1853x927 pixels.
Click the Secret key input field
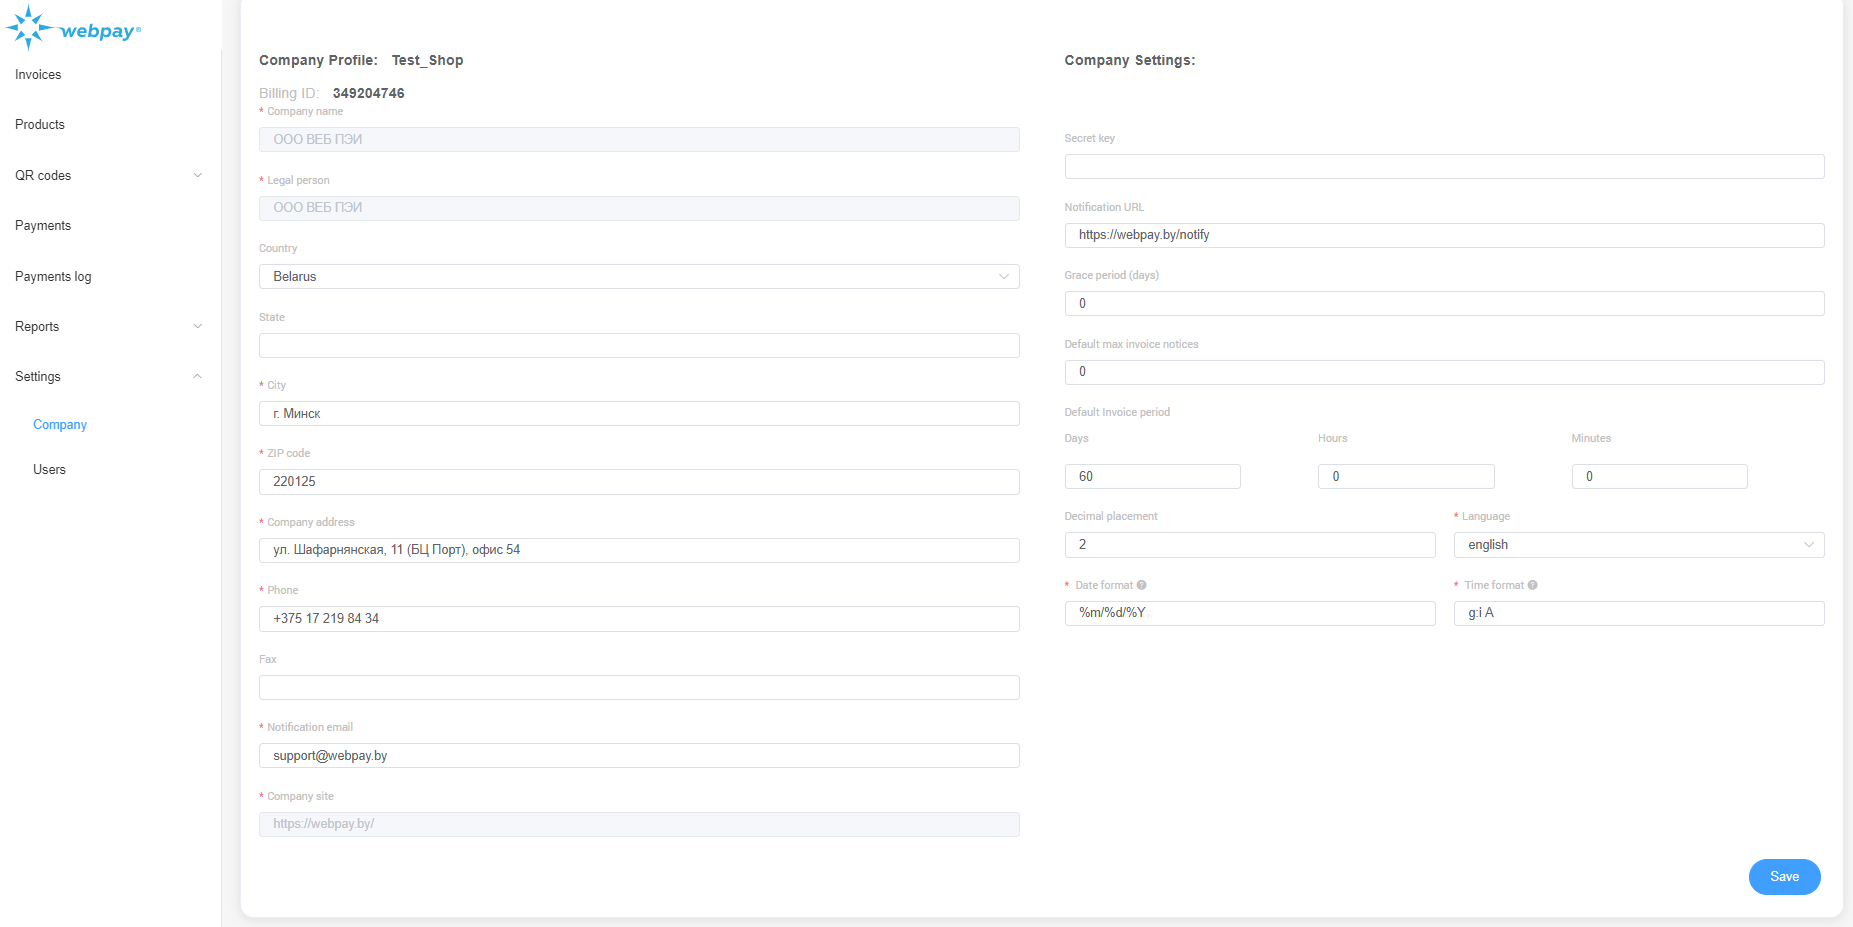pos(1444,166)
